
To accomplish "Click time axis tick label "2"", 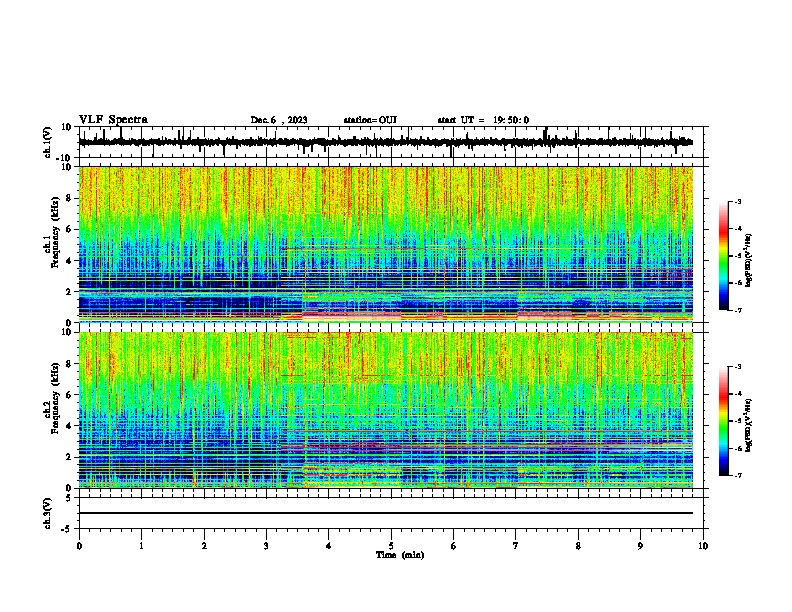I will click(x=204, y=546).
